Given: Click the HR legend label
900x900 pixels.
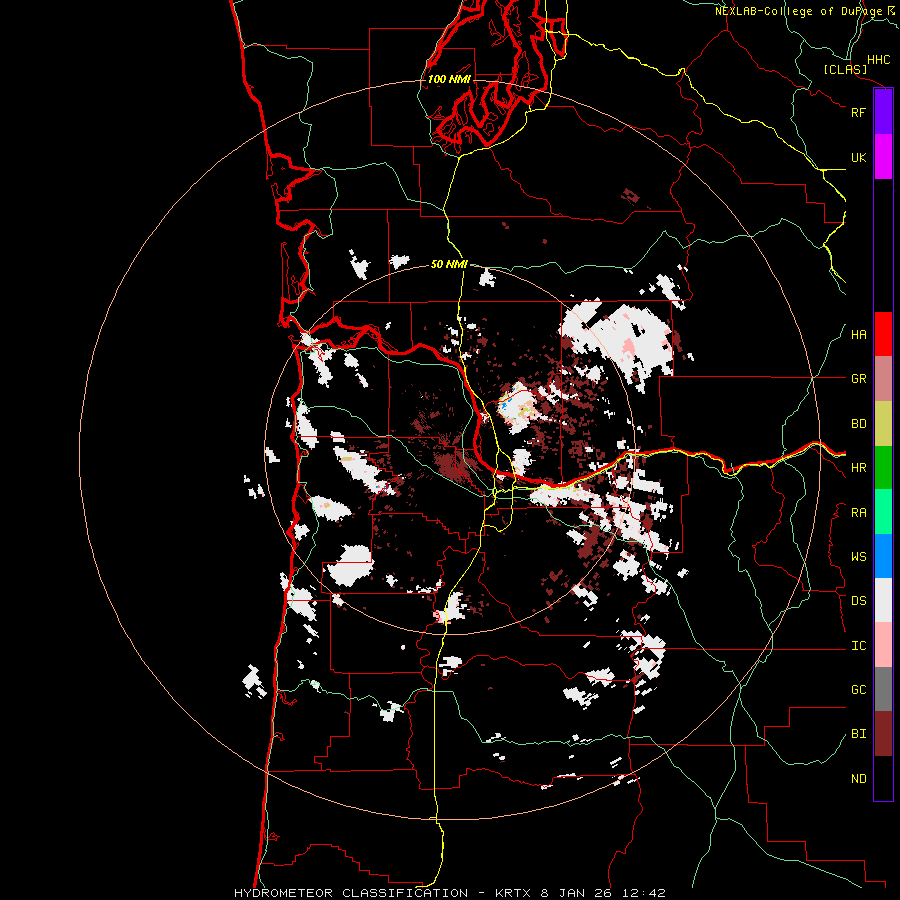Looking at the screenshot, I should (859, 468).
